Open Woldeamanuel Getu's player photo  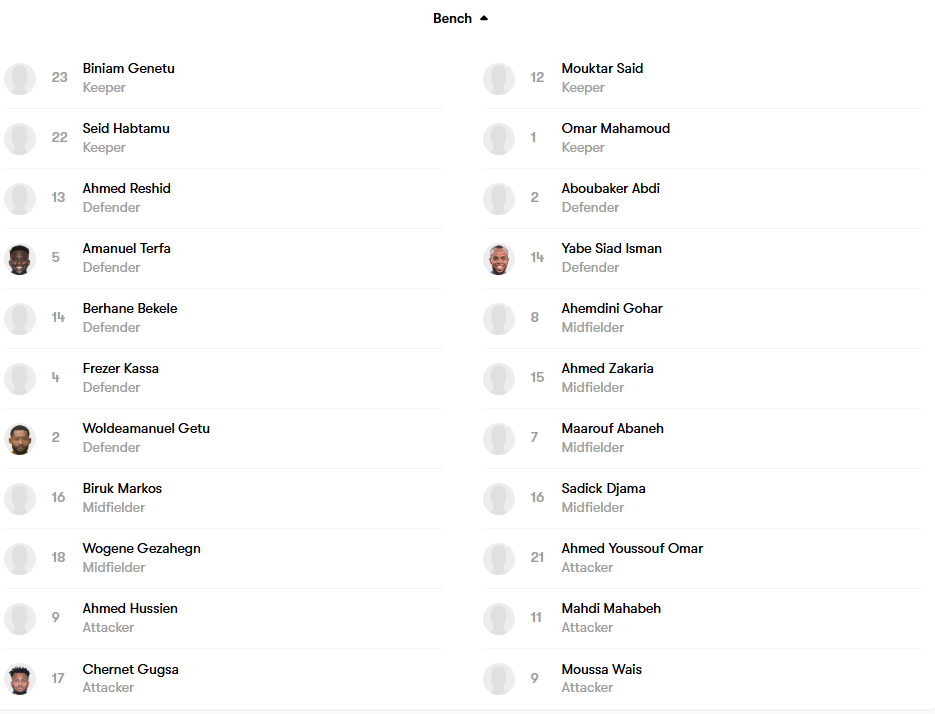point(20,440)
